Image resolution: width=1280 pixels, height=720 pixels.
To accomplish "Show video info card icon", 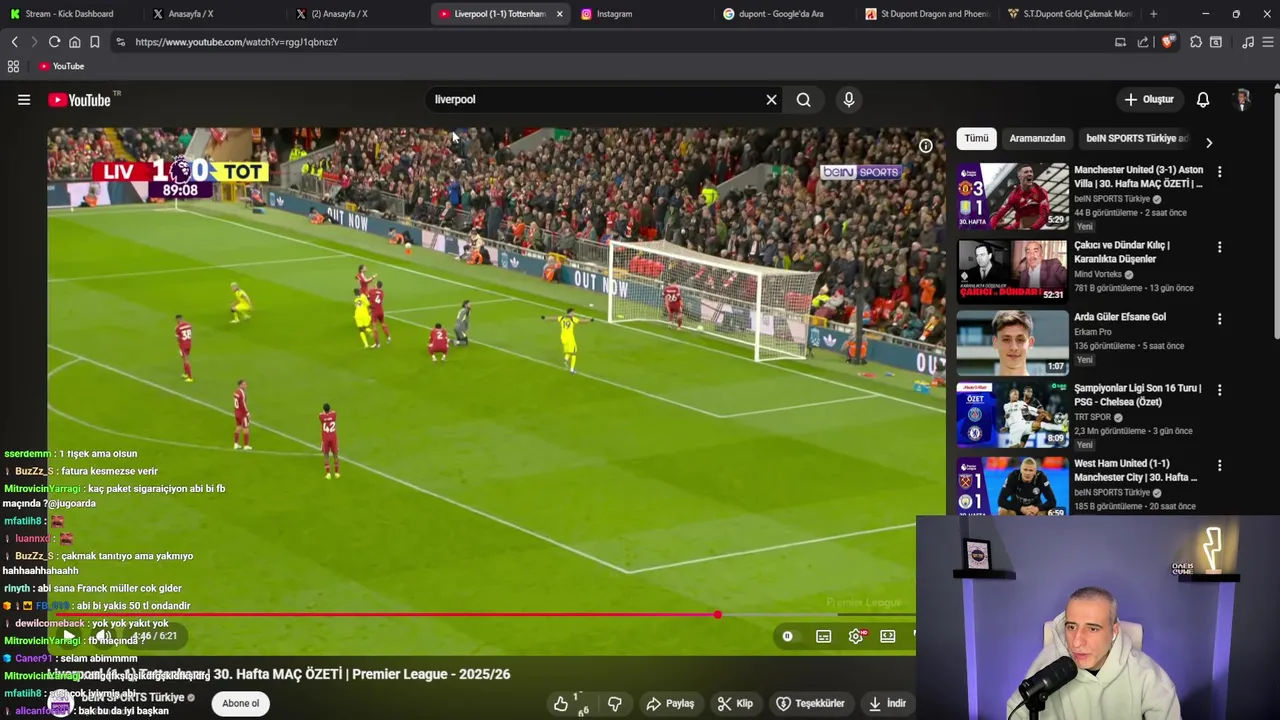I will coord(926,146).
